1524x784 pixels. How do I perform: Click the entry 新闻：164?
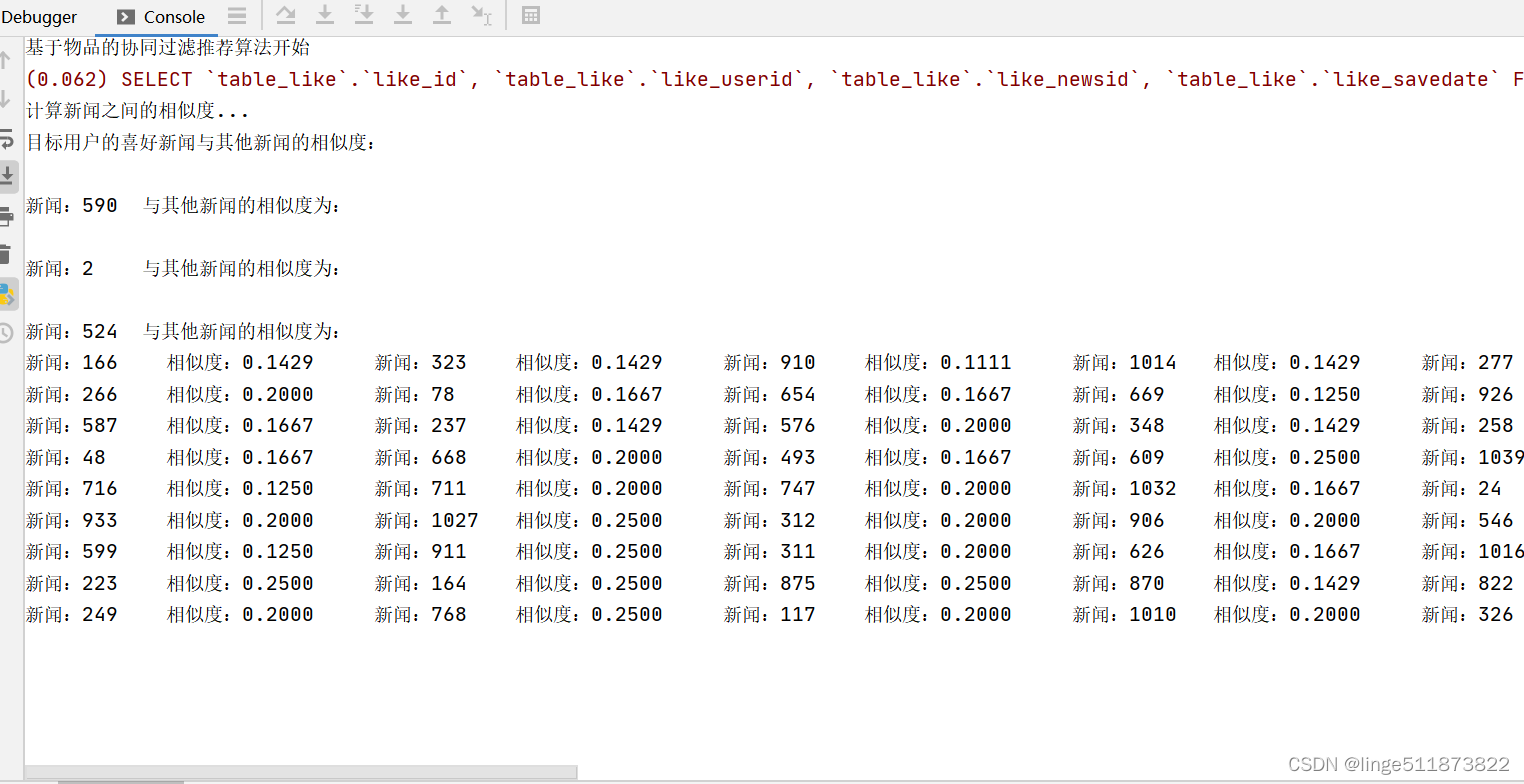point(421,583)
